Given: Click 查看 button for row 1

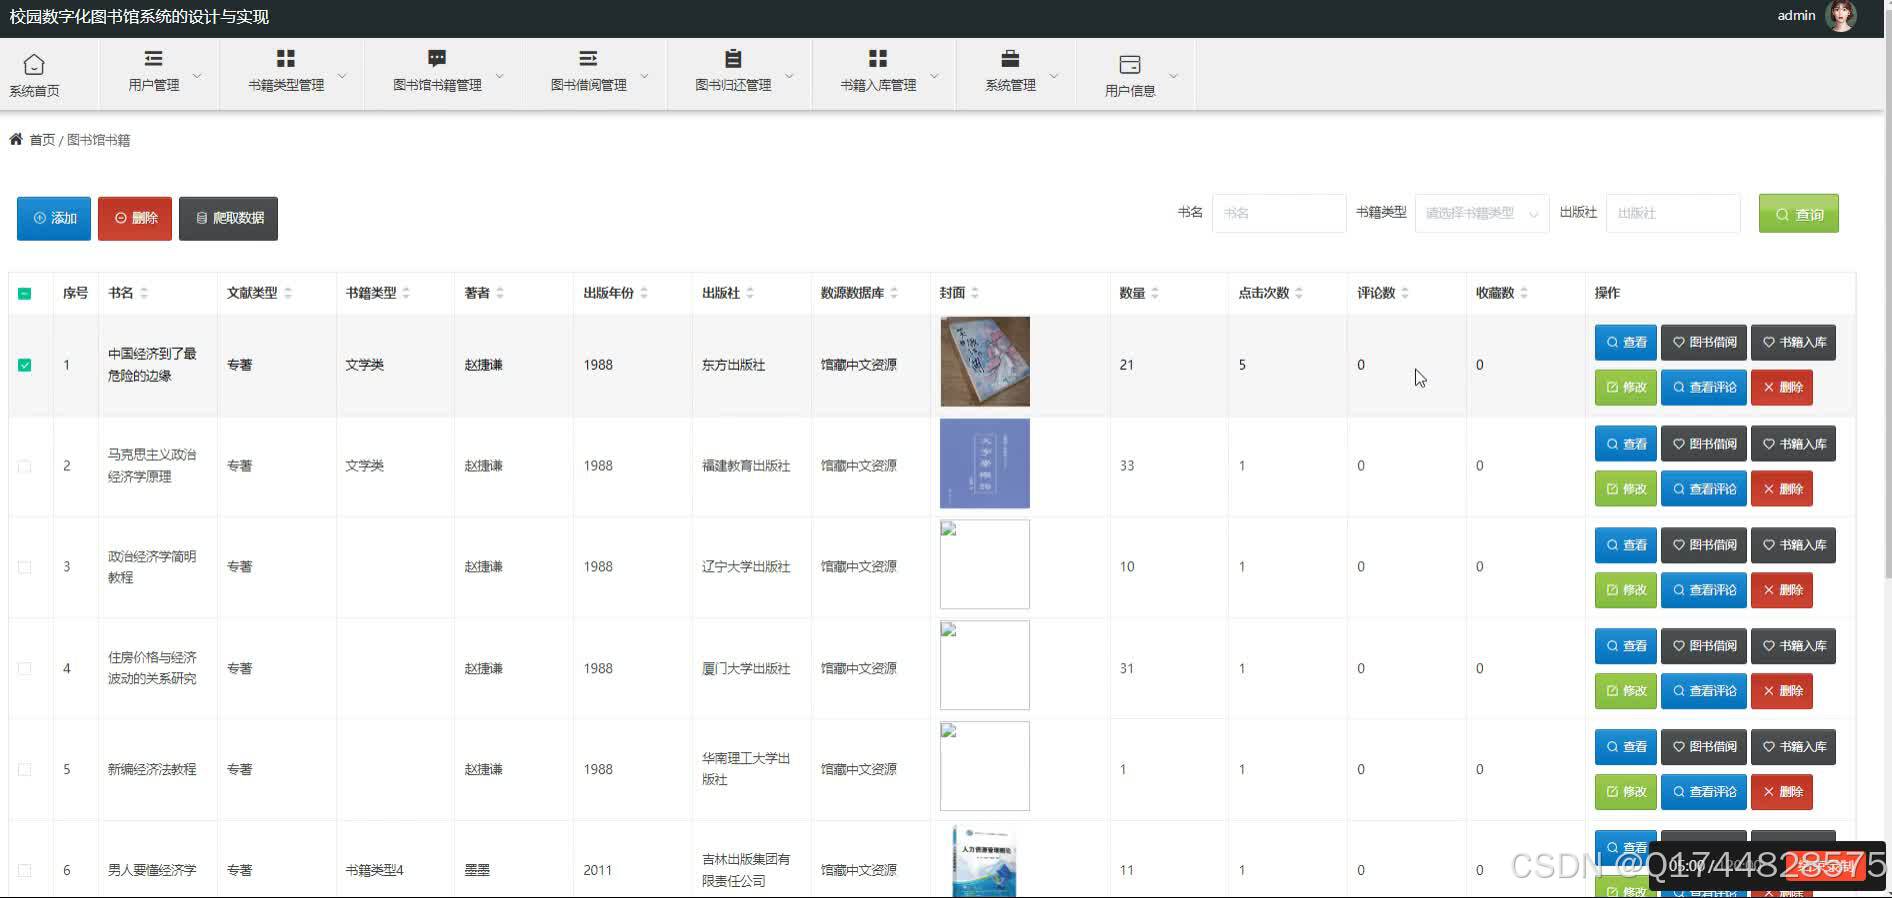Looking at the screenshot, I should tap(1625, 342).
